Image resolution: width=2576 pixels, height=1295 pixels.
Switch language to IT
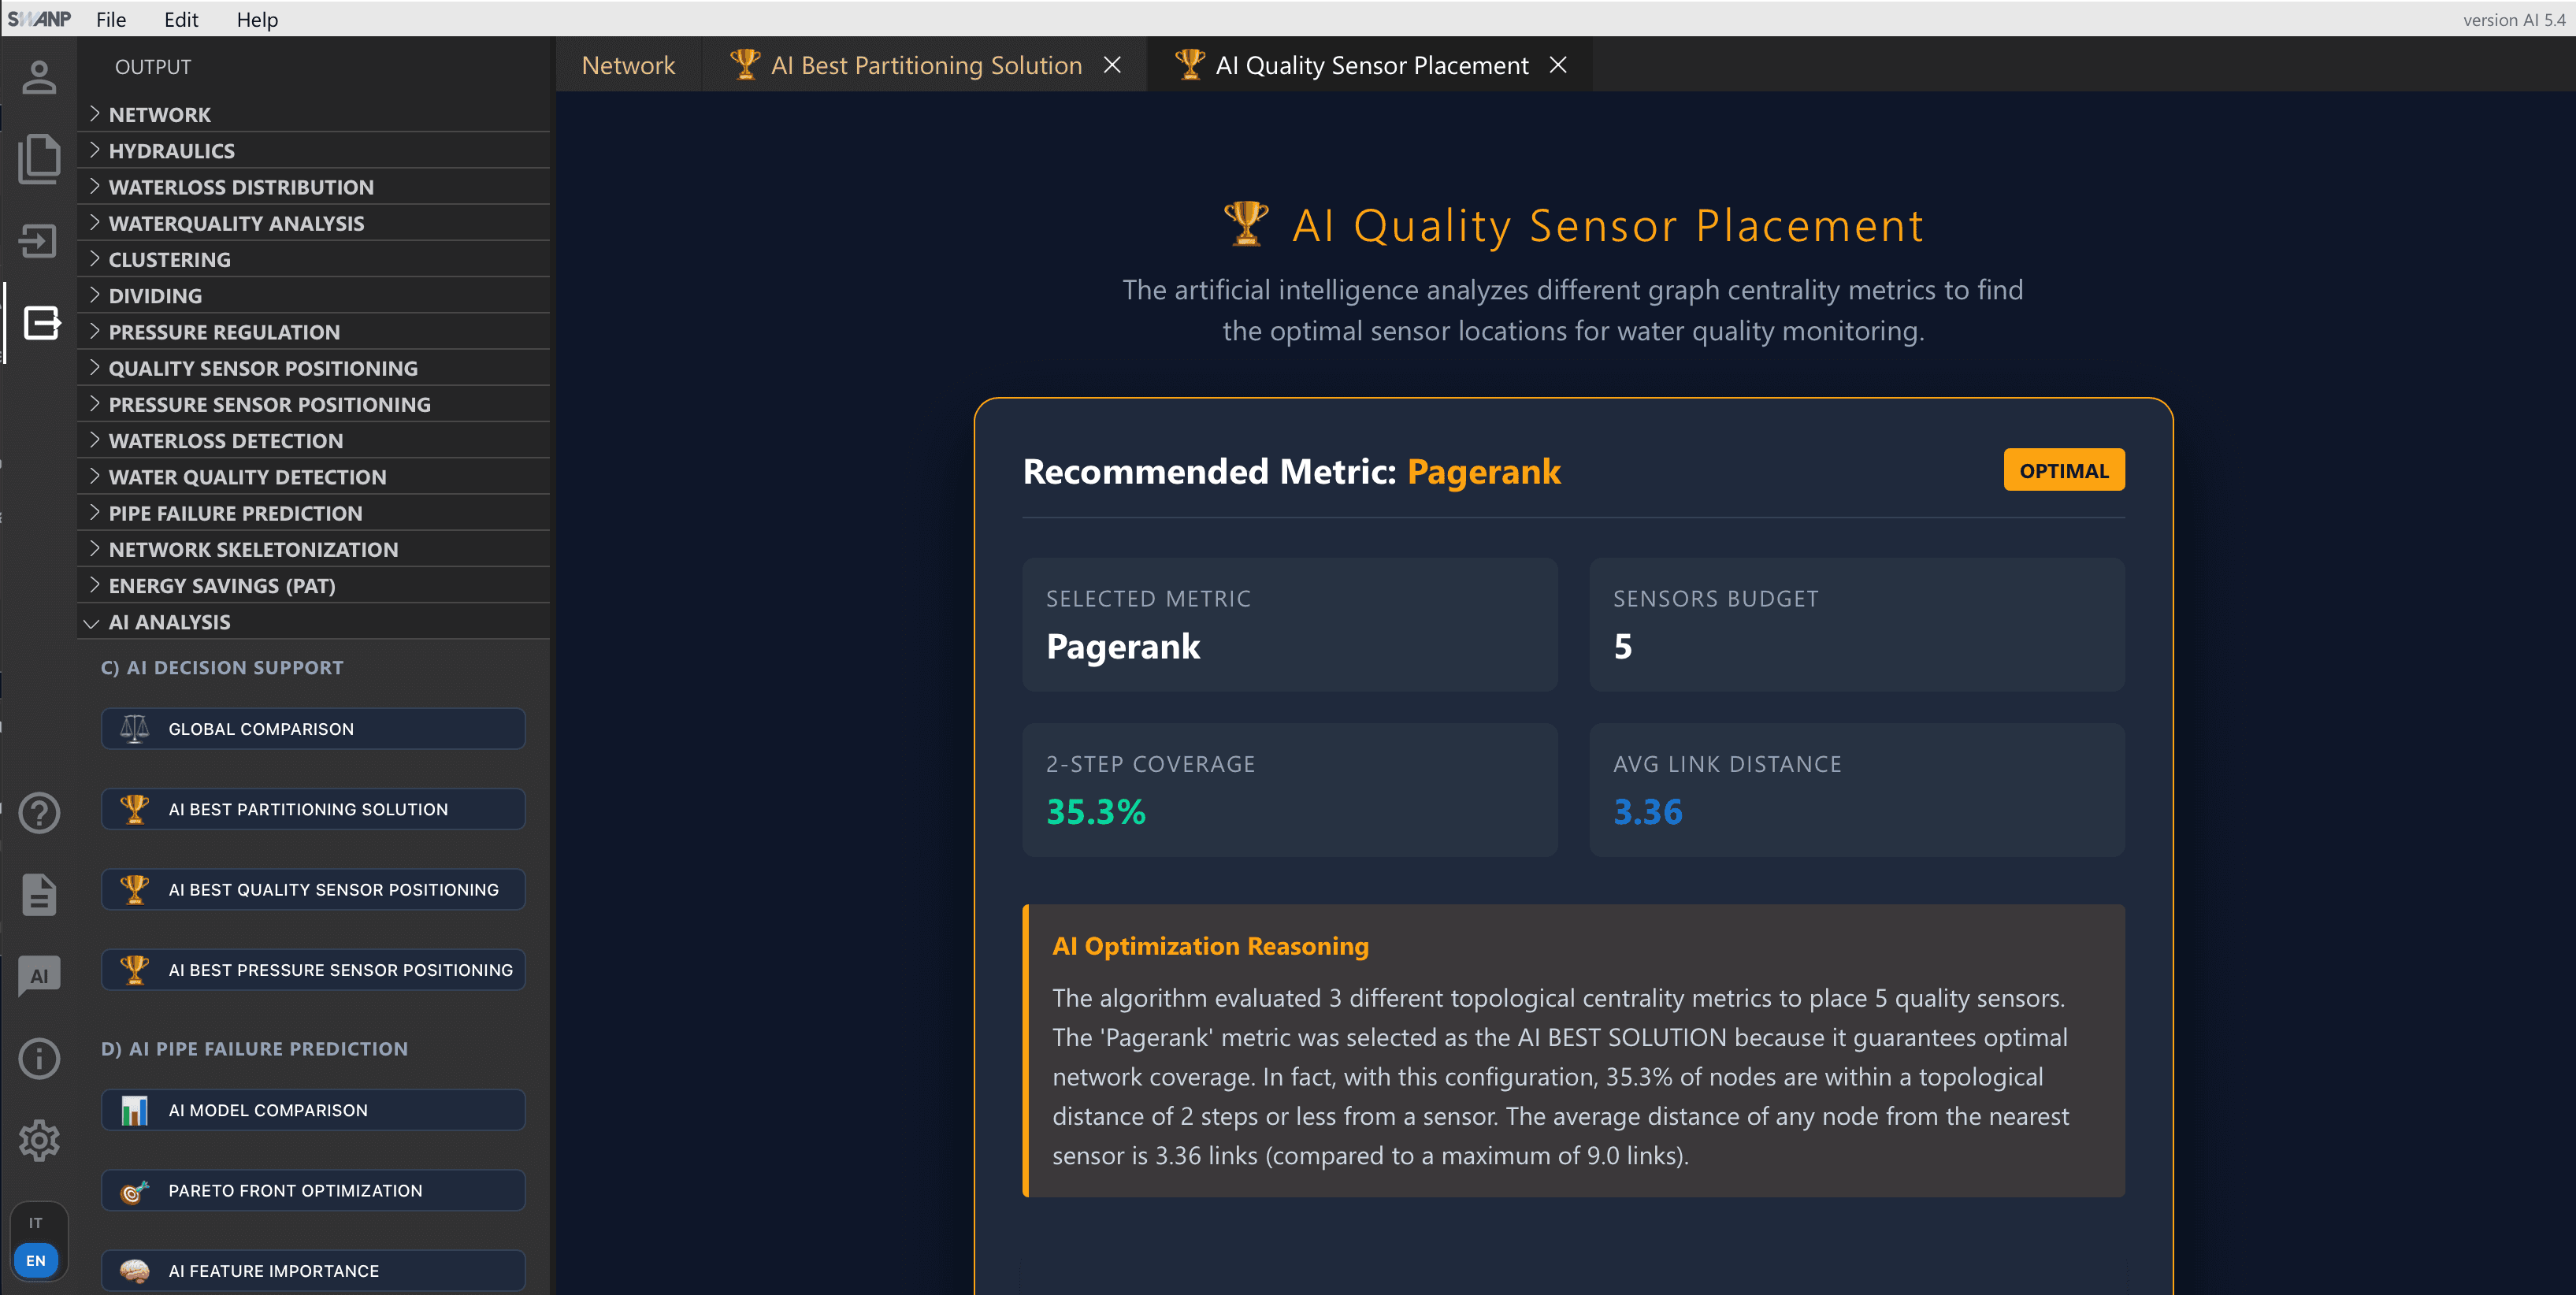pos(36,1223)
